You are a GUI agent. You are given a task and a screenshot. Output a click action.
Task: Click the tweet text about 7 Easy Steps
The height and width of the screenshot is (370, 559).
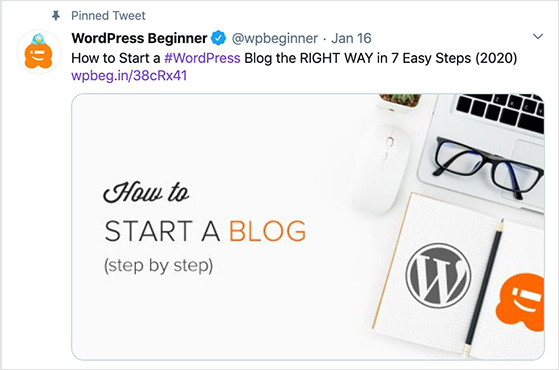click(294, 58)
